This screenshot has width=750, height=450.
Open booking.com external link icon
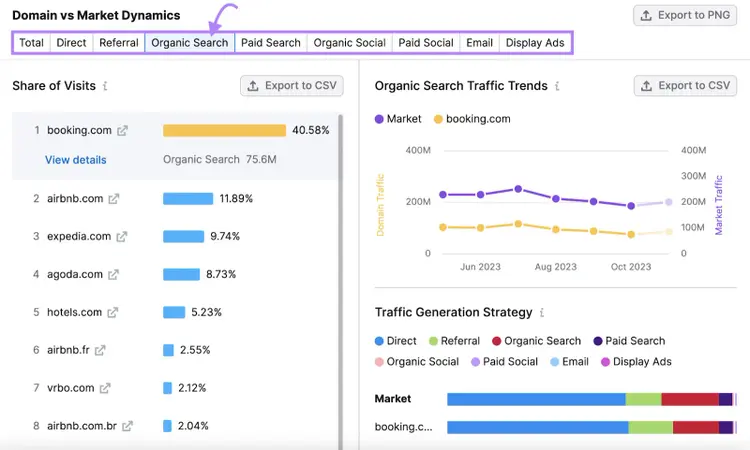click(122, 131)
